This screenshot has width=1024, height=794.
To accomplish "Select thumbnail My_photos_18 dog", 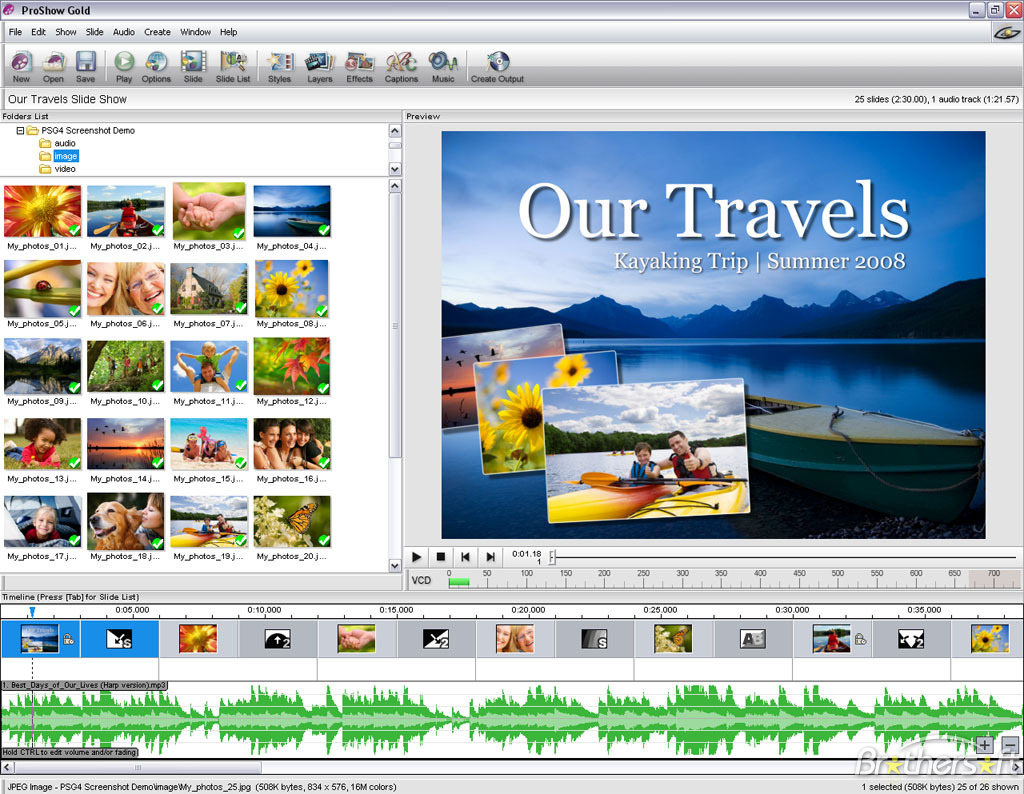I will click(125, 521).
